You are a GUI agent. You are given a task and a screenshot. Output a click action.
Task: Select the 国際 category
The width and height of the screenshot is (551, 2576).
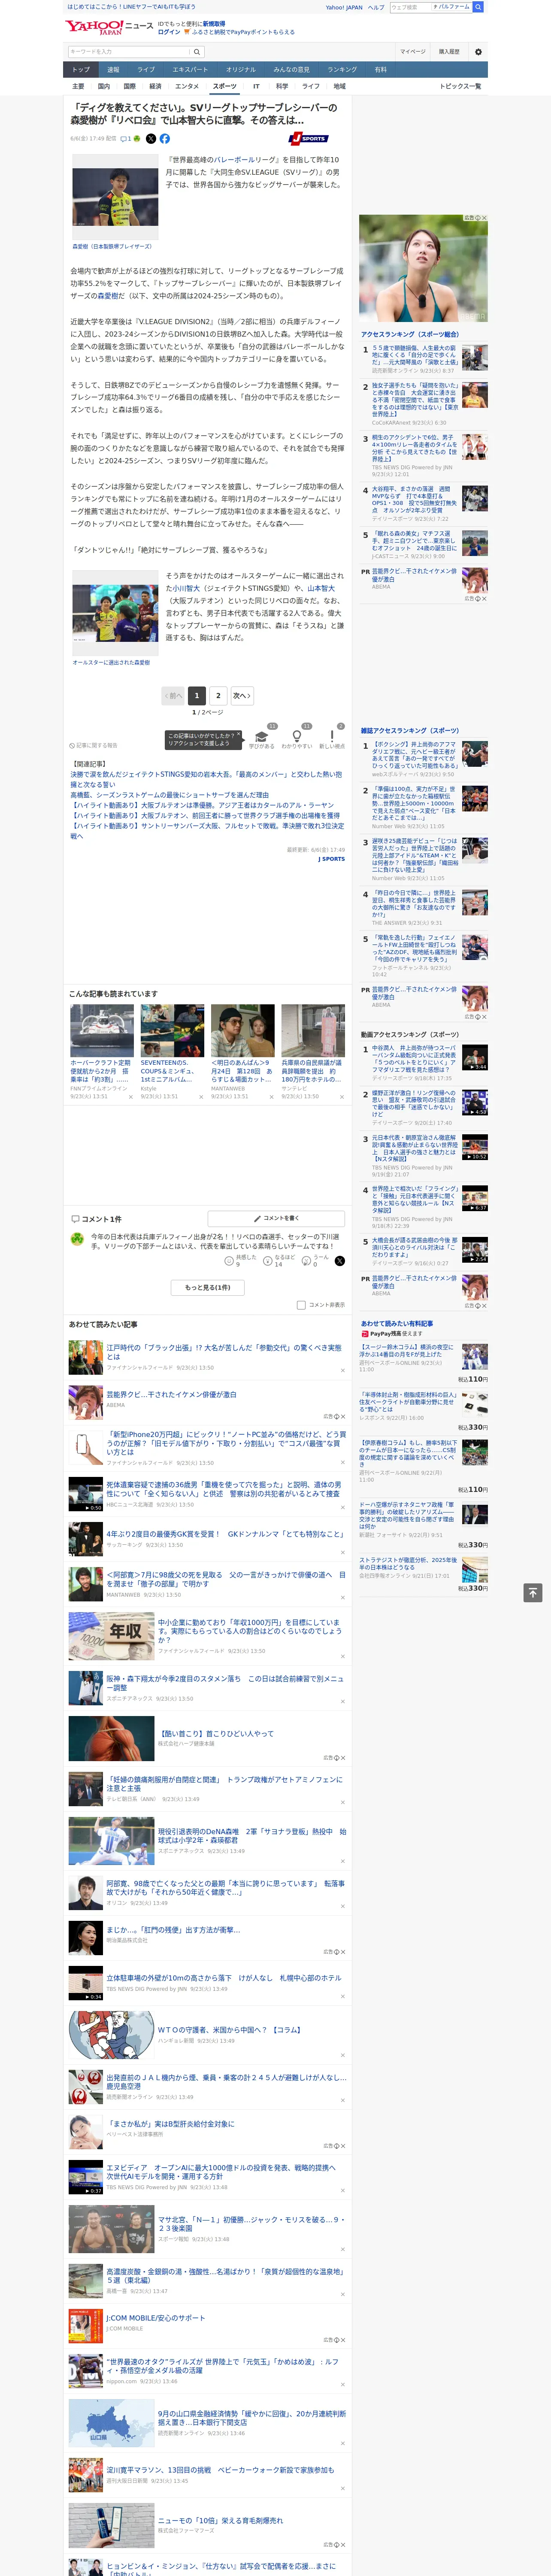(x=129, y=86)
